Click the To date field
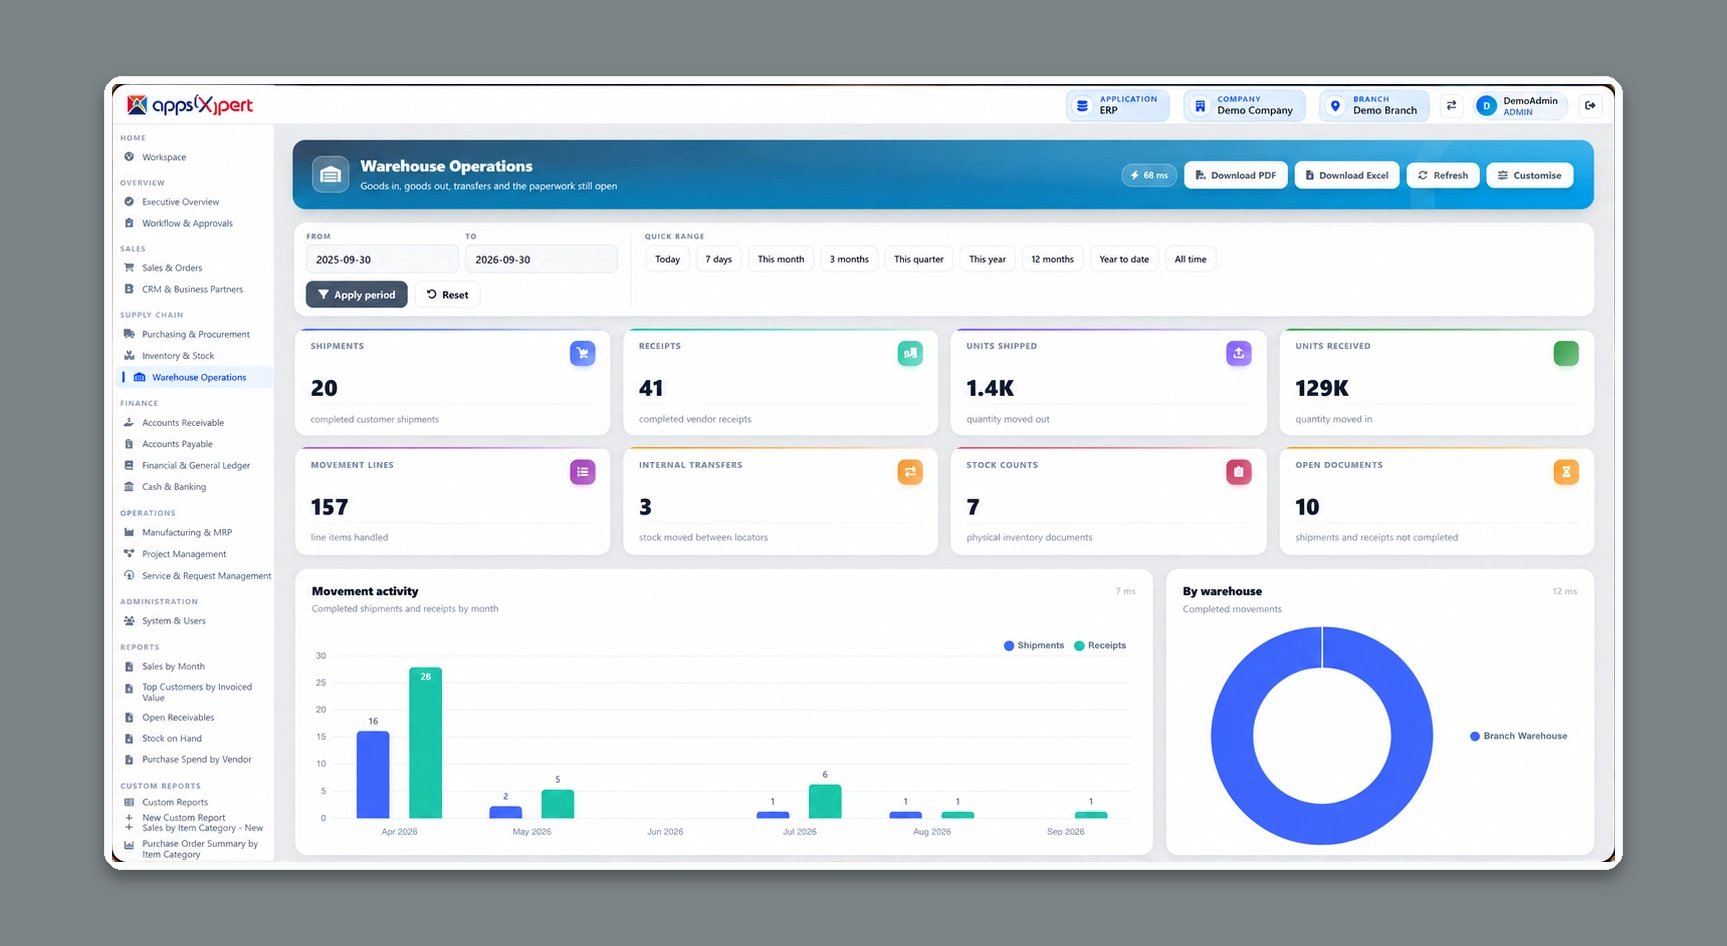The width and height of the screenshot is (1727, 946). [x=541, y=259]
